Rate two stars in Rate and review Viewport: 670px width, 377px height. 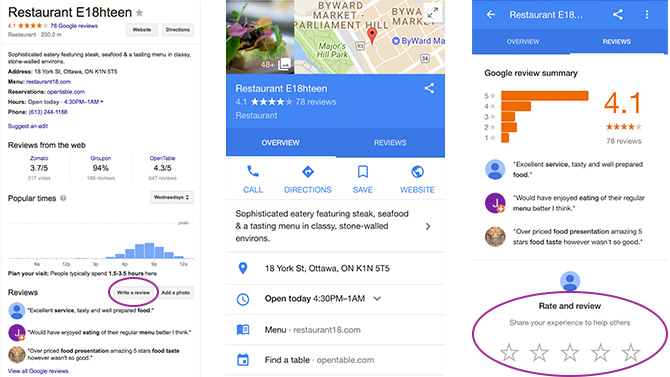(x=539, y=353)
